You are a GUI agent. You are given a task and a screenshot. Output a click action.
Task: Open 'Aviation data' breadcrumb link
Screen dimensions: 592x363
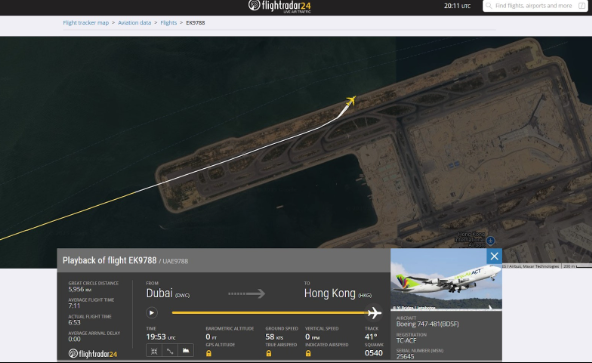point(134,23)
